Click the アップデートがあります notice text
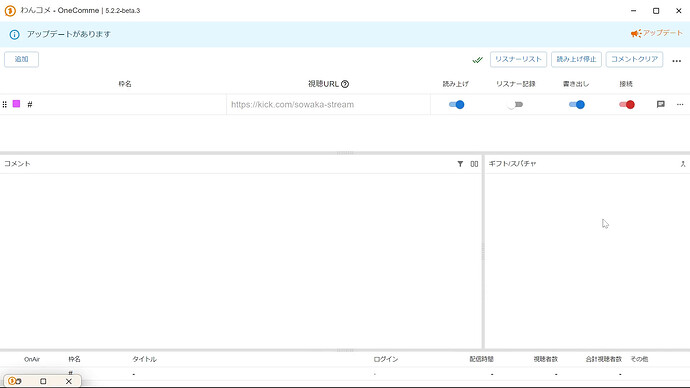The width and height of the screenshot is (690, 388). tap(69, 34)
